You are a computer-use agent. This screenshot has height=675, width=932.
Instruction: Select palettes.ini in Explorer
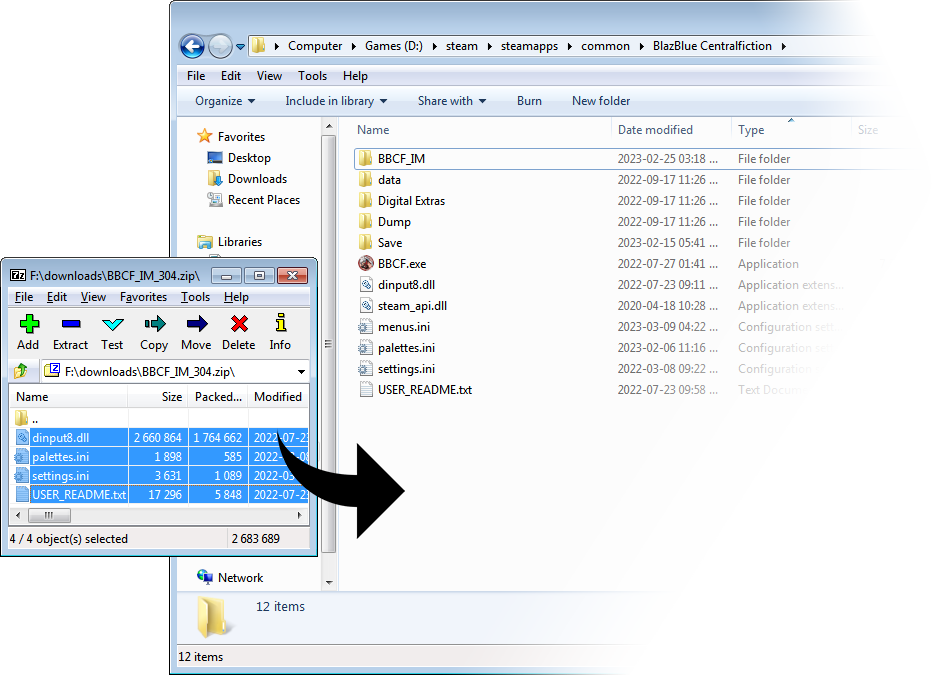coord(406,348)
